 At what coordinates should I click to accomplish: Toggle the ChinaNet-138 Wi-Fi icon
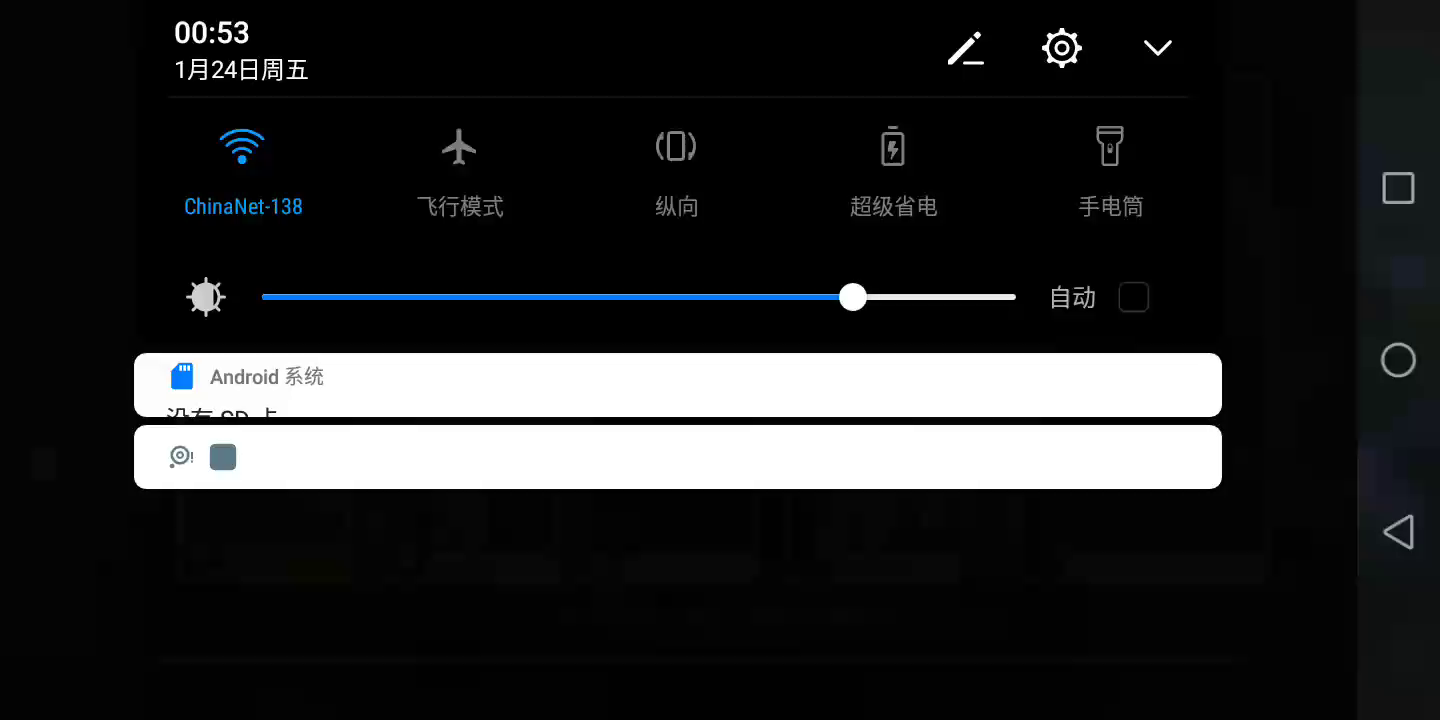(x=242, y=147)
